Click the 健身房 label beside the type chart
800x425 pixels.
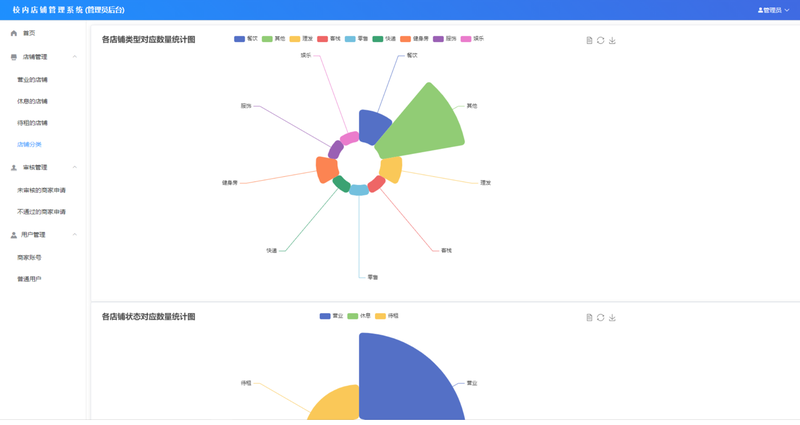point(230,183)
